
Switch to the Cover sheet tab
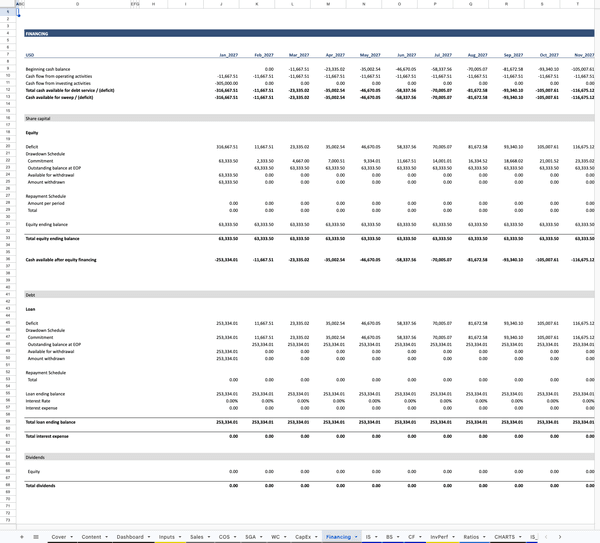pyautogui.click(x=59, y=537)
